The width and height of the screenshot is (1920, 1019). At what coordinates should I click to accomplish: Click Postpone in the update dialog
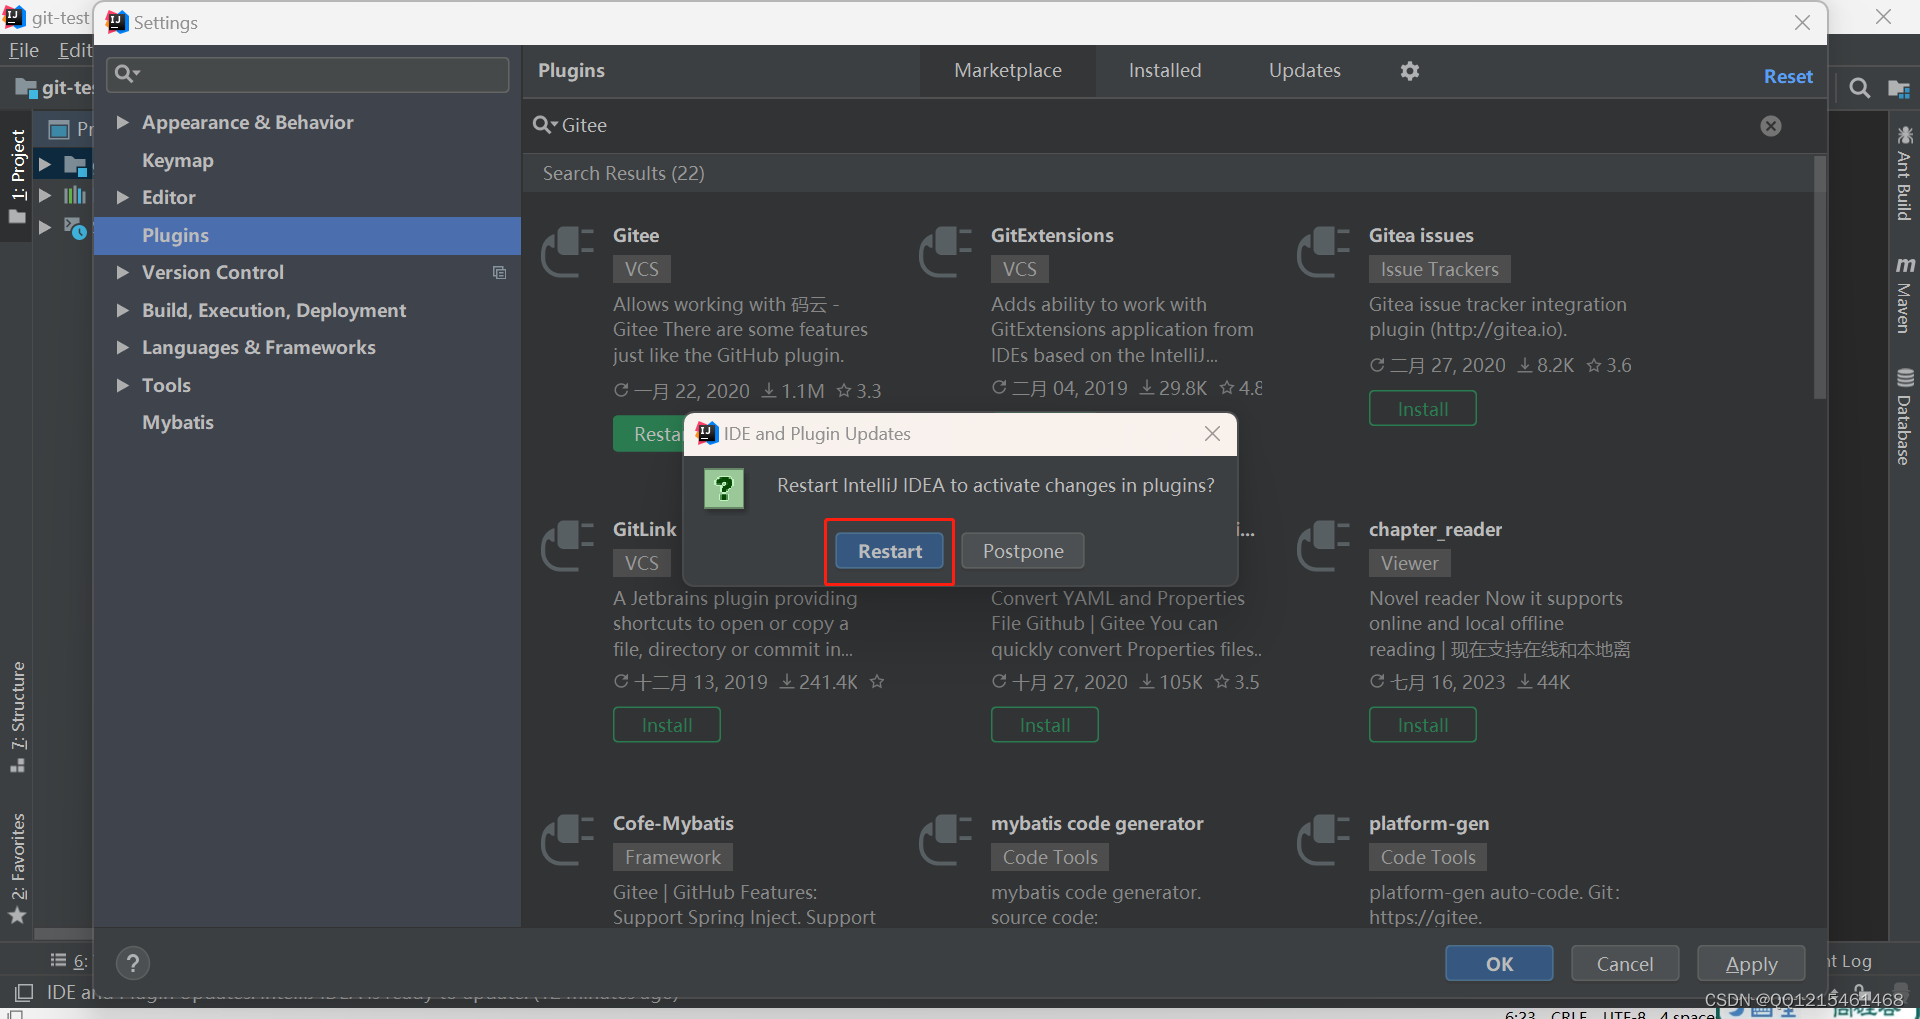tap(1022, 551)
